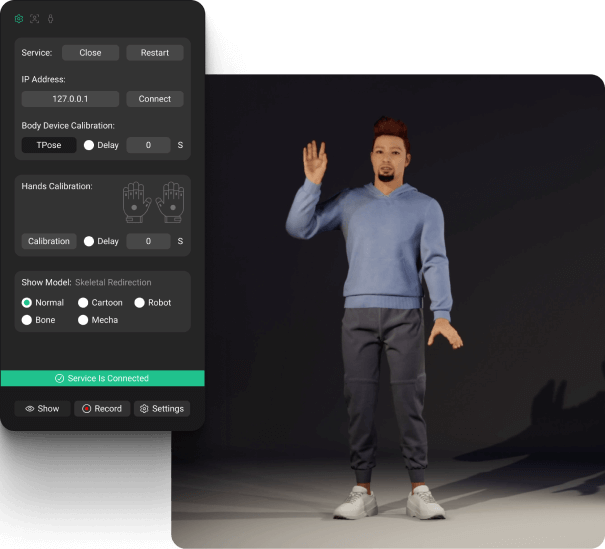Start Record button
This screenshot has height=549, width=605.
coord(102,409)
